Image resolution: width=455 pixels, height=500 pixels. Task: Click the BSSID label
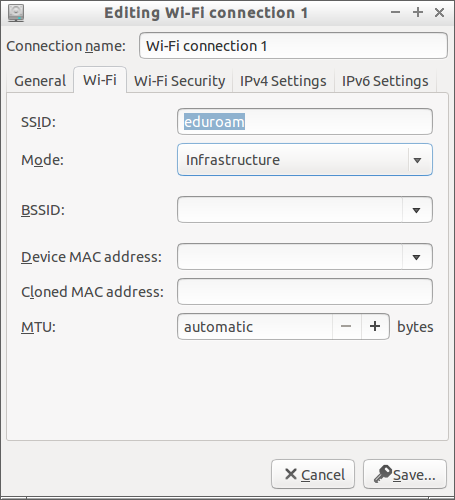pyautogui.click(x=43, y=210)
